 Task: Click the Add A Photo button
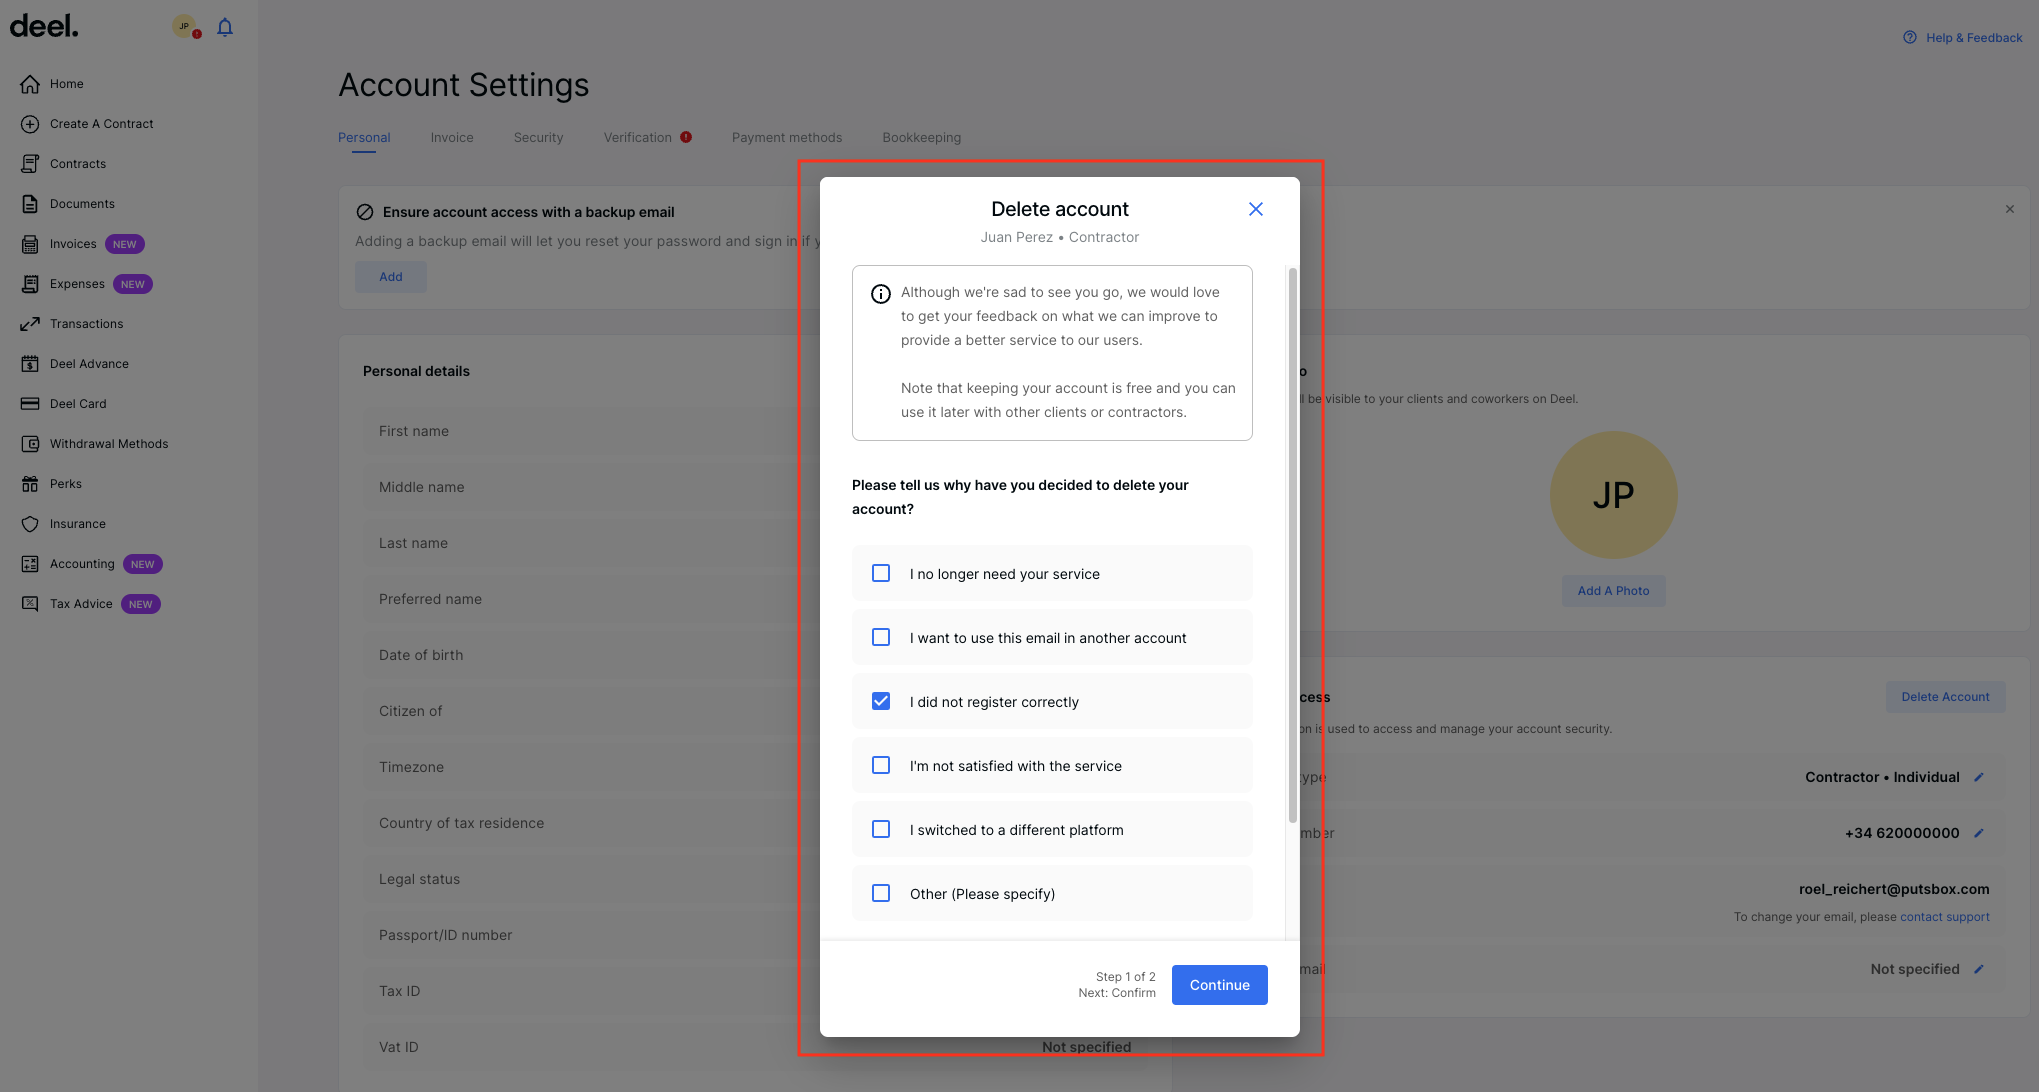[x=1613, y=590]
